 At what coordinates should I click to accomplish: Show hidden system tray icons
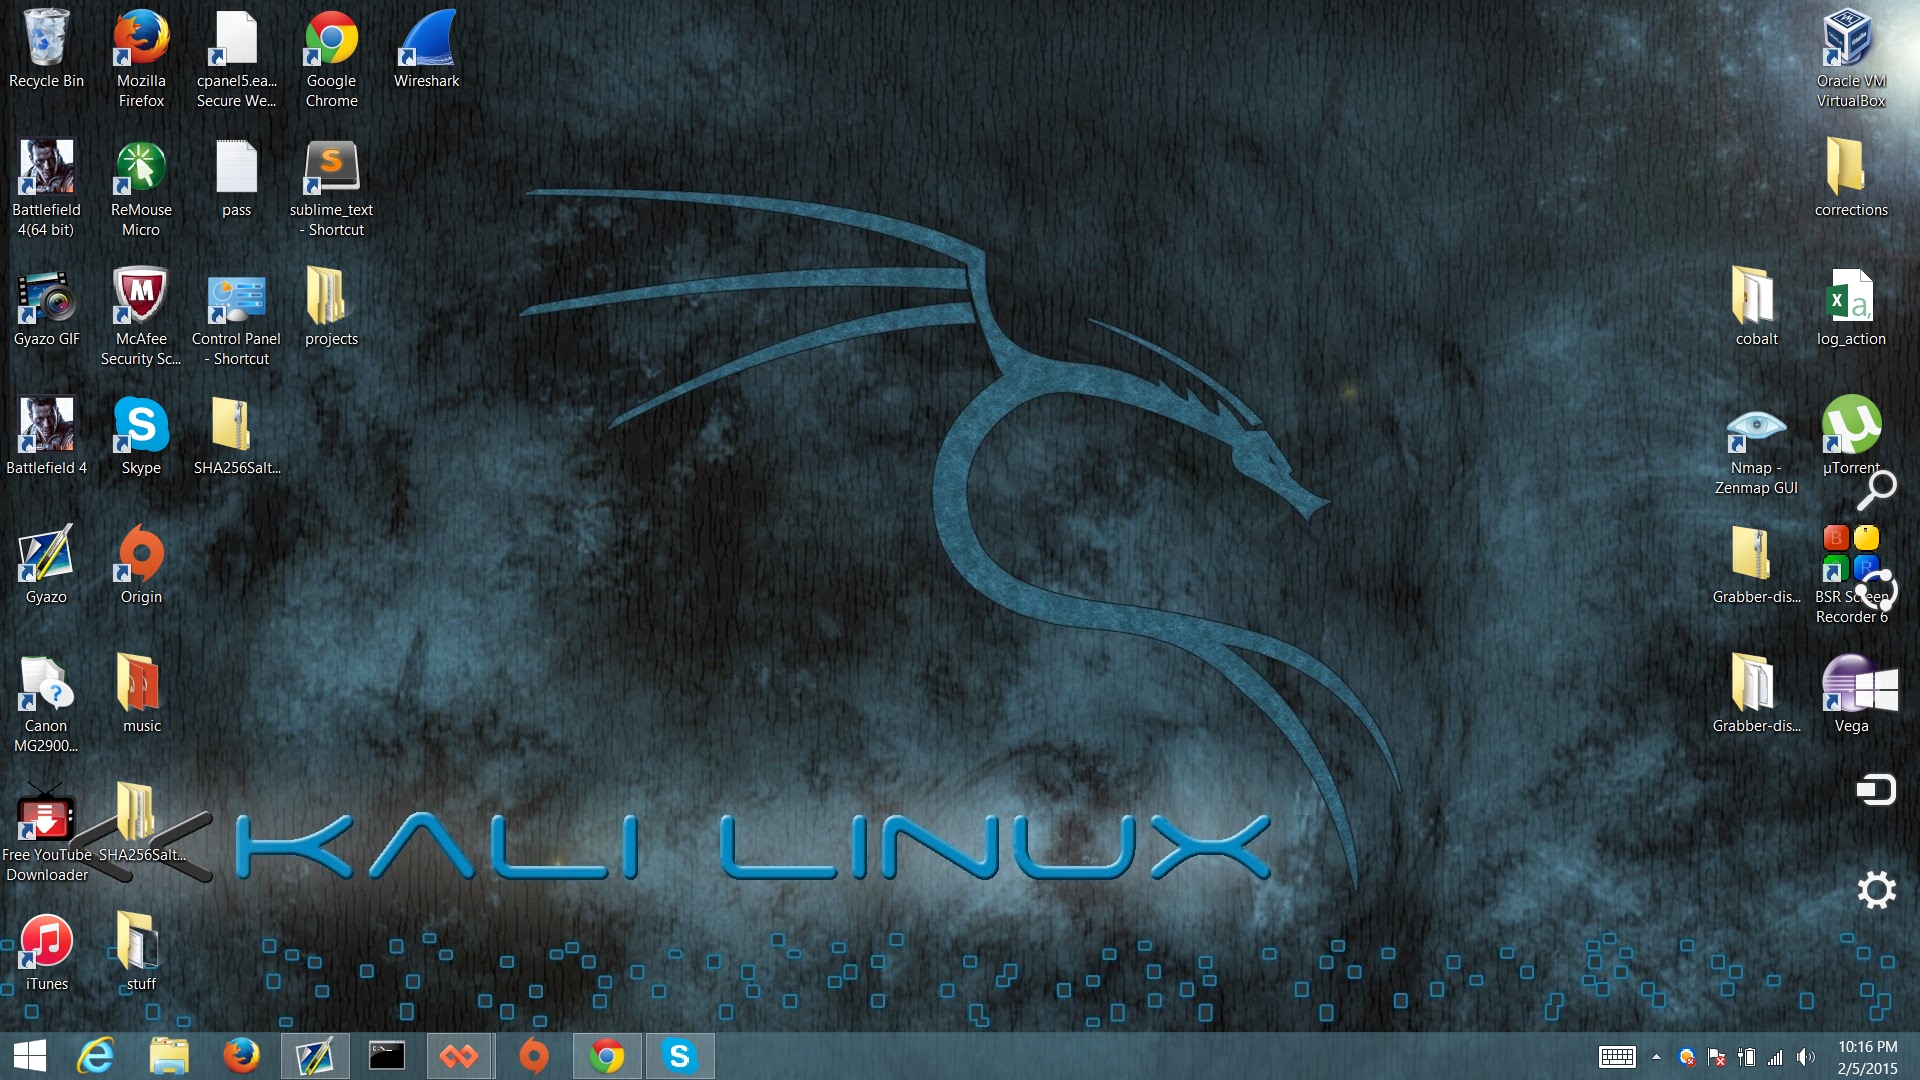(x=1656, y=1057)
